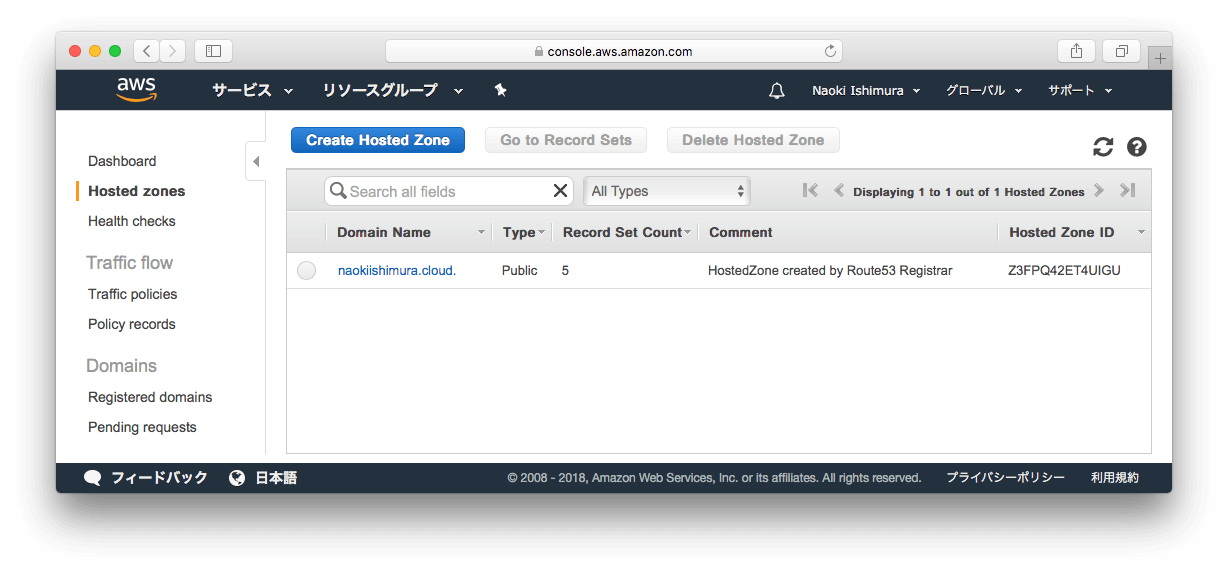Go to next page of hosted zones

pyautogui.click(x=1099, y=191)
